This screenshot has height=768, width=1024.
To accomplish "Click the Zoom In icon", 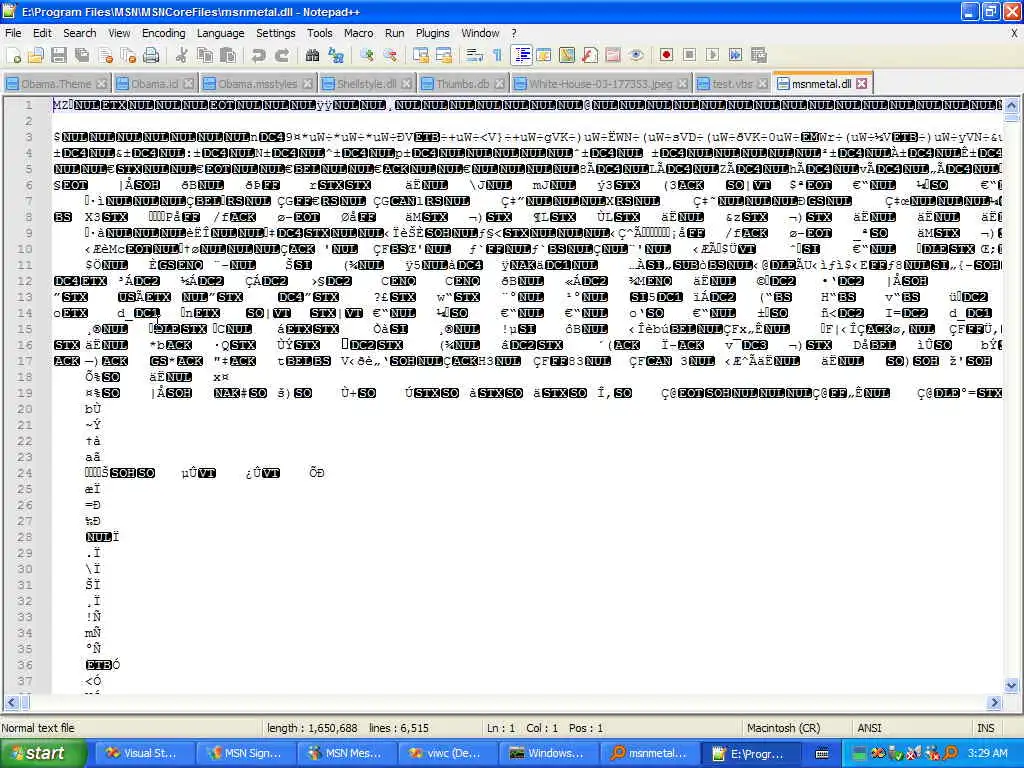I will point(367,56).
